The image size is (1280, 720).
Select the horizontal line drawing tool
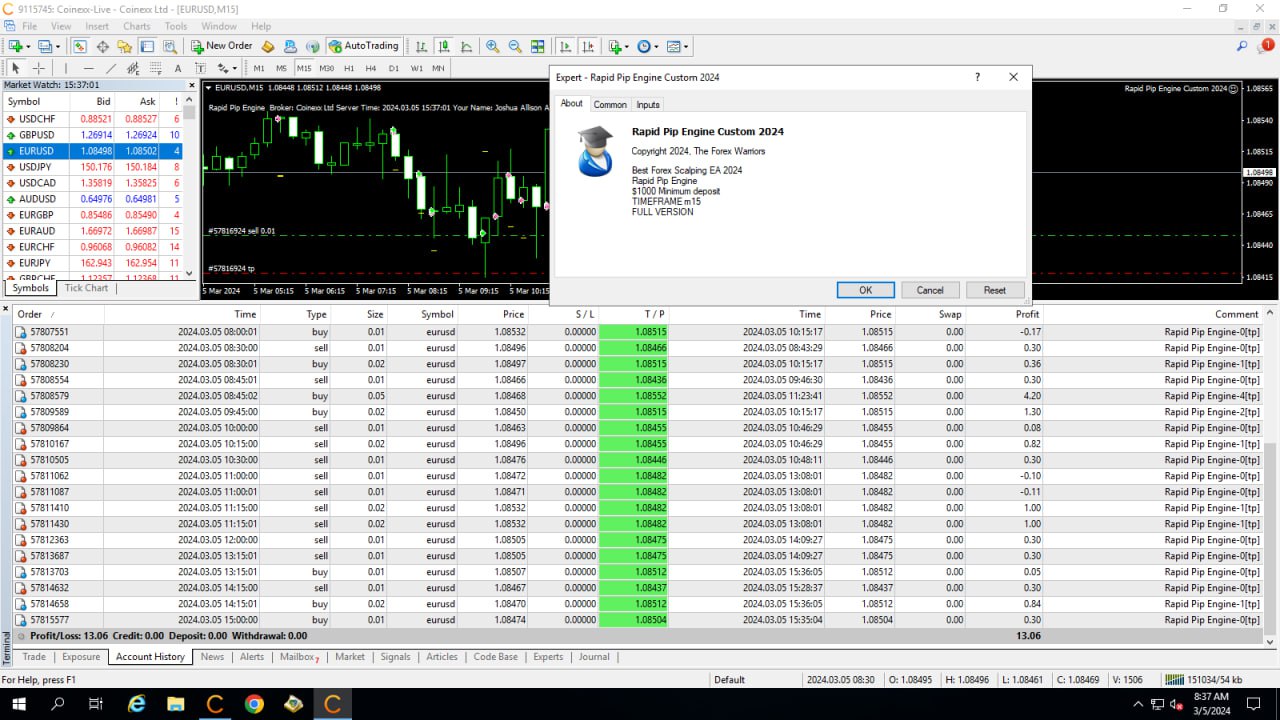pyautogui.click(x=88, y=68)
